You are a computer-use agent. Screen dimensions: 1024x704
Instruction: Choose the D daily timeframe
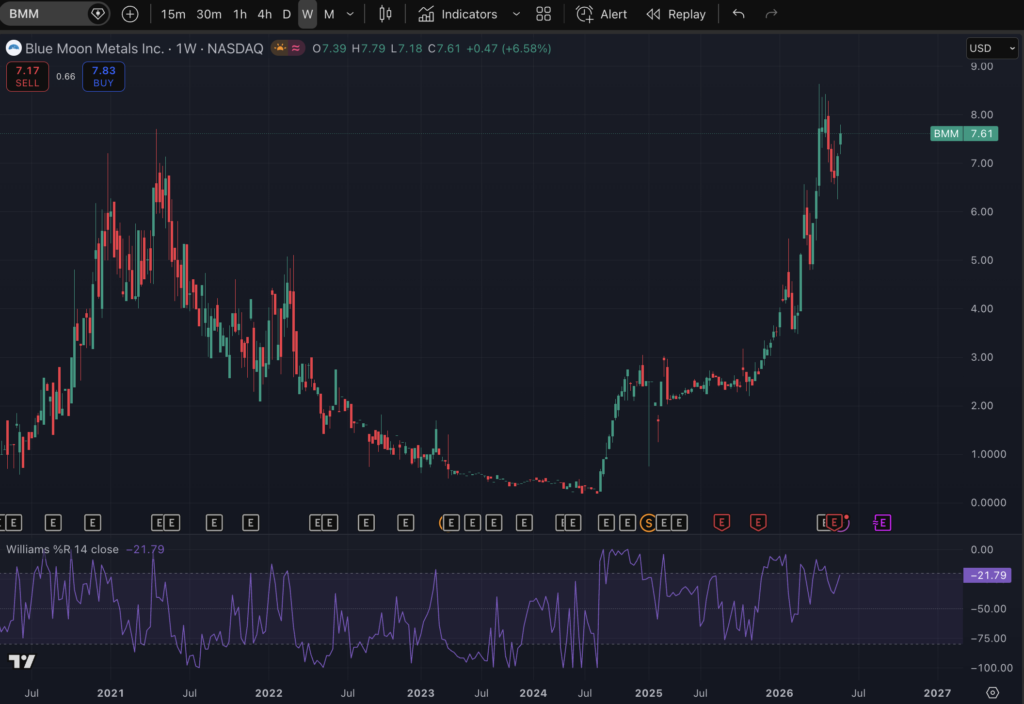tap(286, 14)
